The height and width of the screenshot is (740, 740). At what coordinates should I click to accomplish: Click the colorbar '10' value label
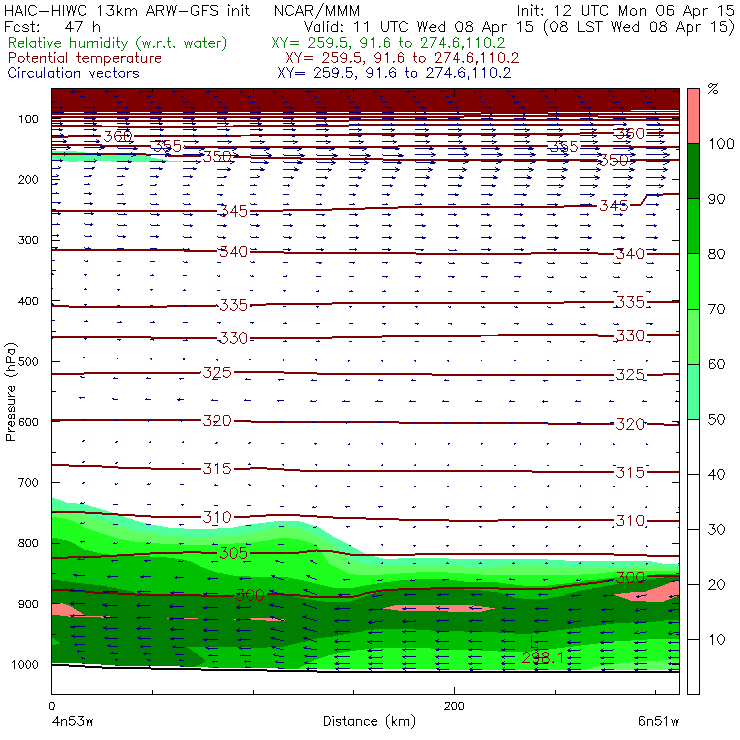click(x=716, y=640)
